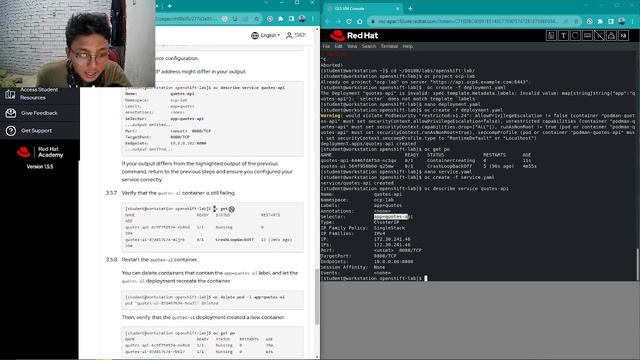
Task: Open Access Student Resources in sidebar
Action: (39, 93)
